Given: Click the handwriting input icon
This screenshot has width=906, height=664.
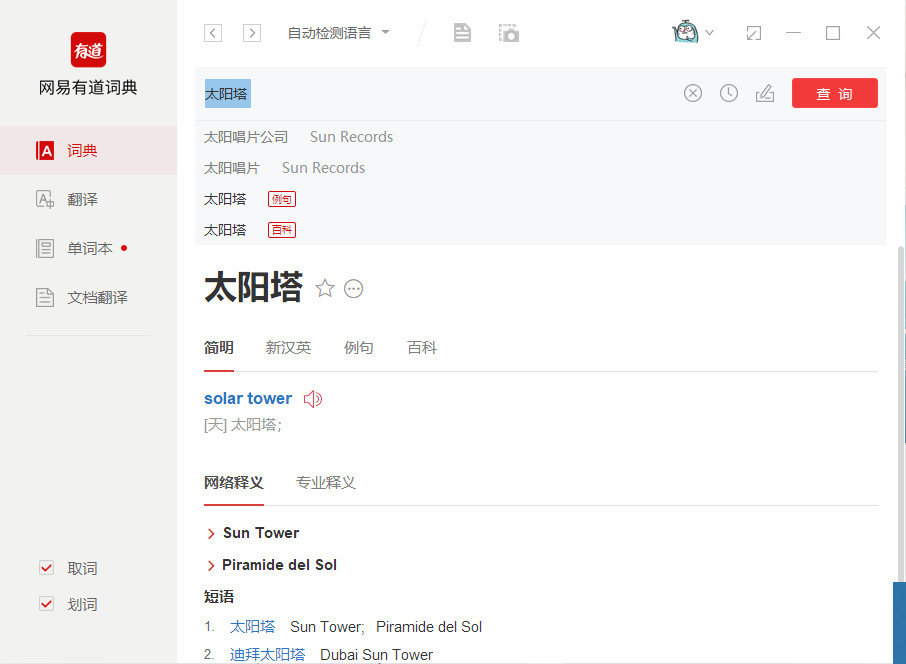Looking at the screenshot, I should coord(765,93).
